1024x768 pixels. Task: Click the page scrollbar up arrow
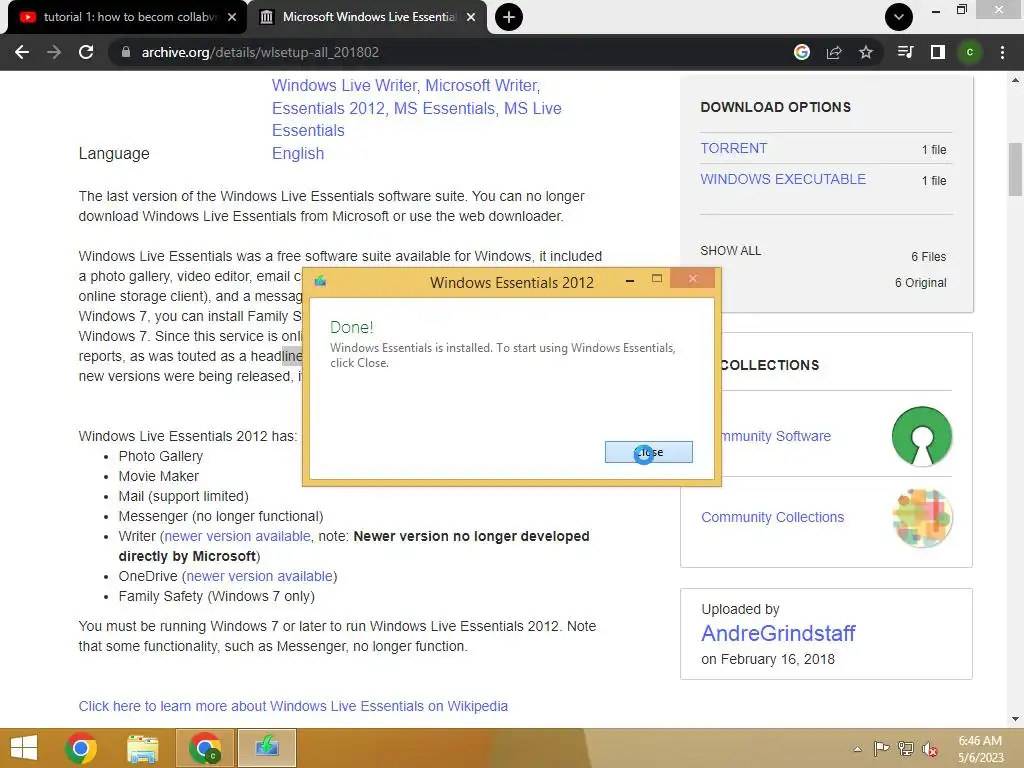1016,80
